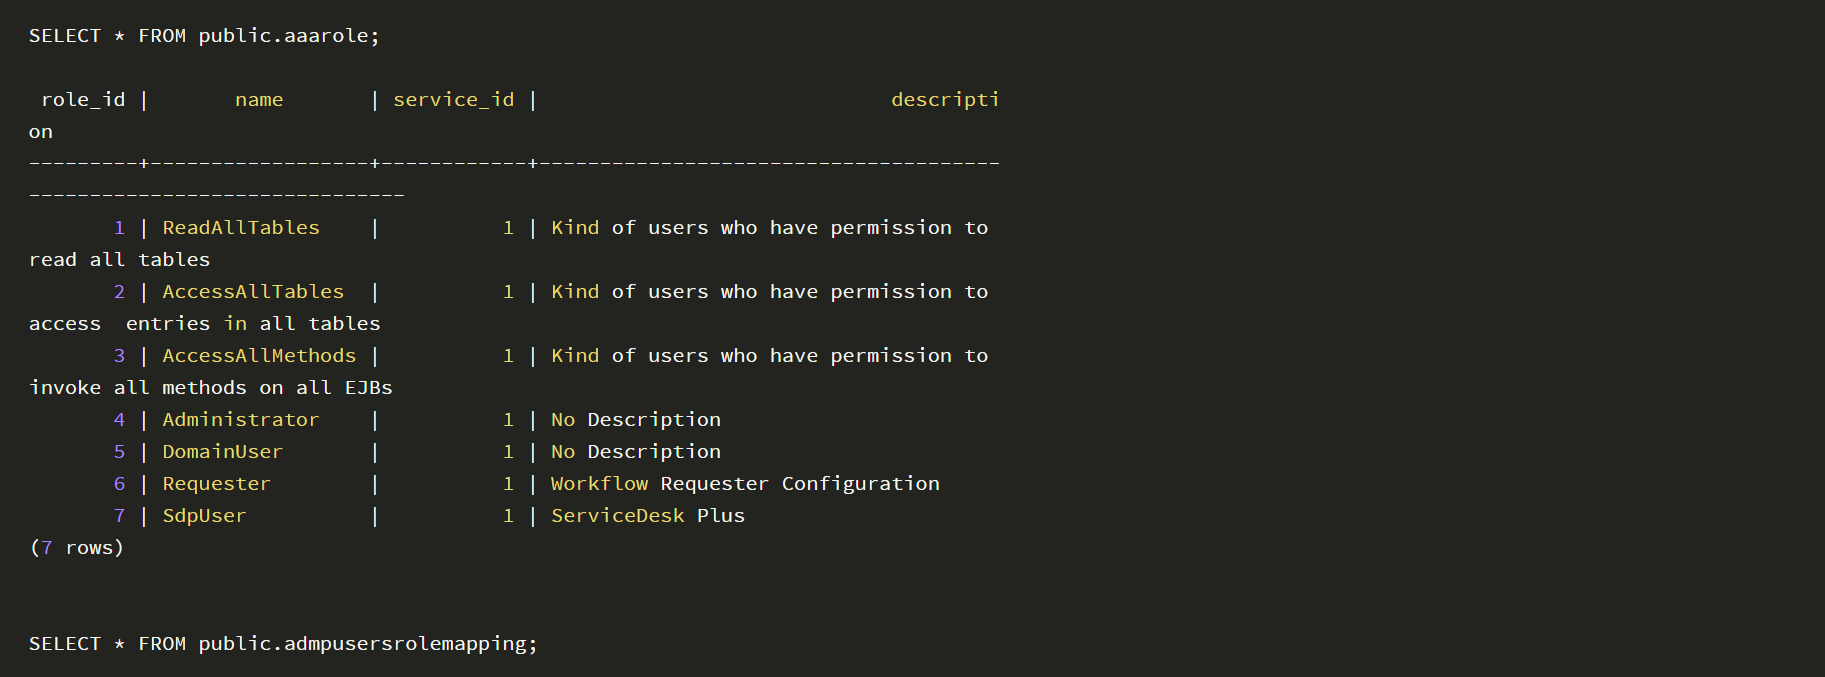Click the DomainUser role name

tap(222, 452)
